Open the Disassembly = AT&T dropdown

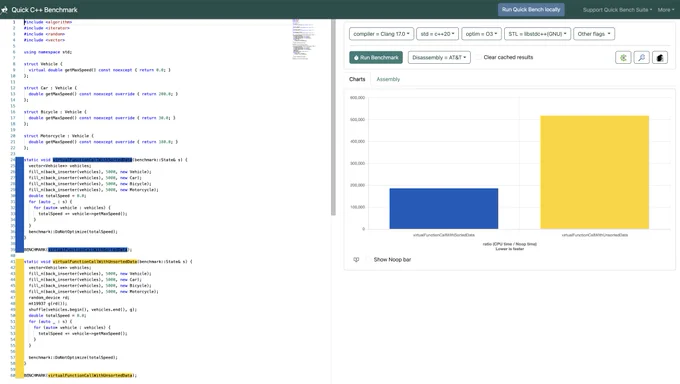pyautogui.click(x=439, y=57)
